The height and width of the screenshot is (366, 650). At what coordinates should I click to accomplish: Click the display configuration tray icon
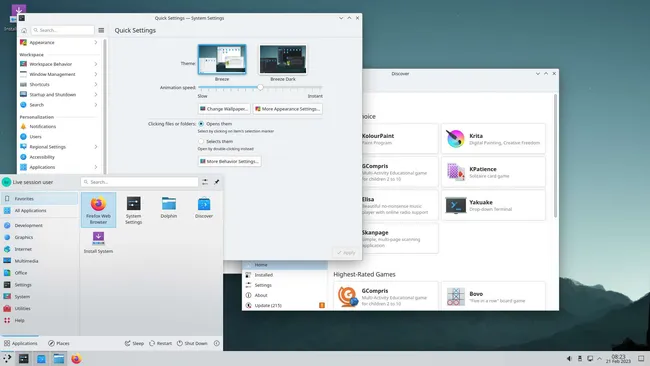pyautogui.click(x=589, y=359)
